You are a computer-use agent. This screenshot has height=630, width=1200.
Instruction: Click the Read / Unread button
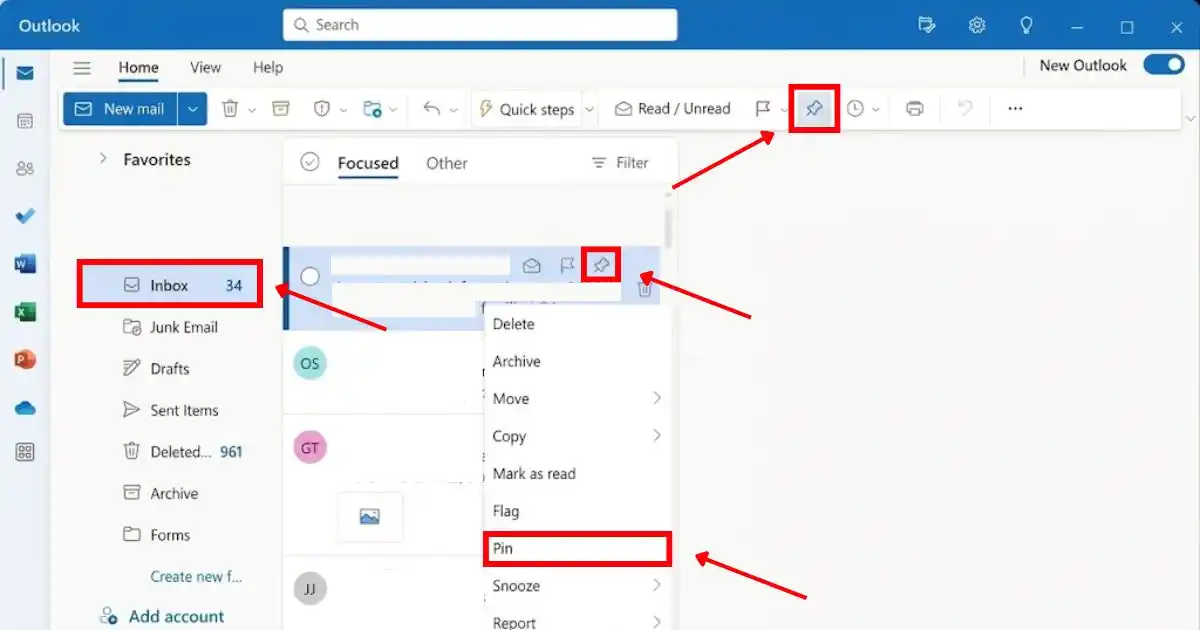pos(672,109)
